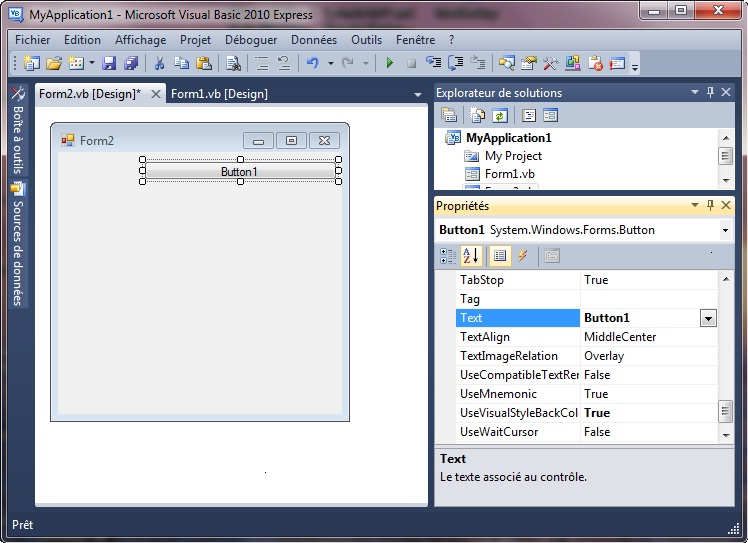This screenshot has height=543, width=748.
Task: Switch to Form1.vb [Design] tab
Action: tap(219, 94)
